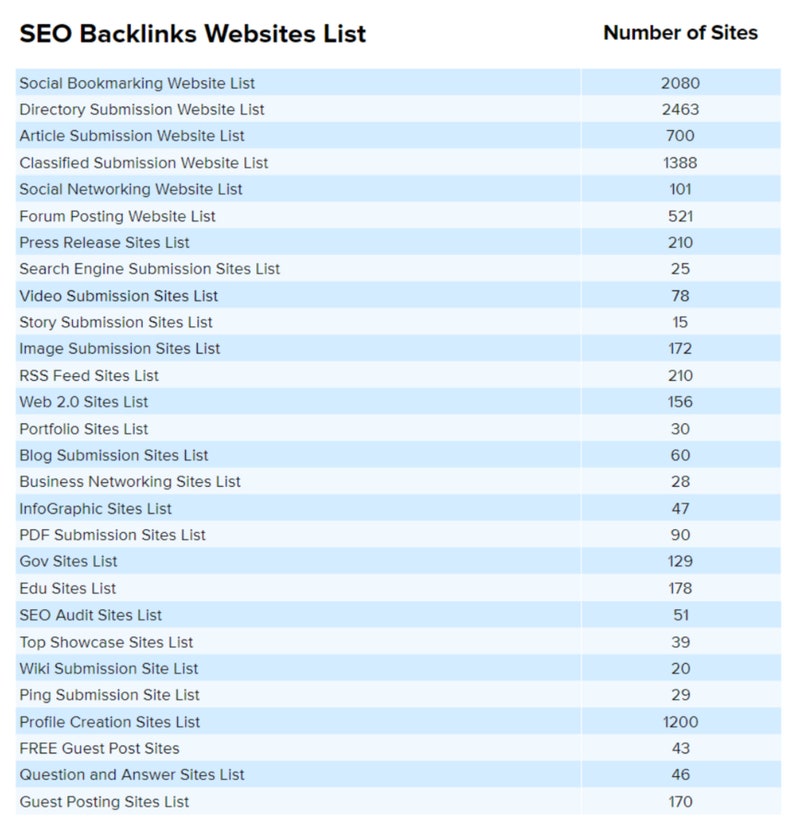Open Profile Creation Sites List
The width and height of the screenshot is (794, 831).
[x=110, y=722]
